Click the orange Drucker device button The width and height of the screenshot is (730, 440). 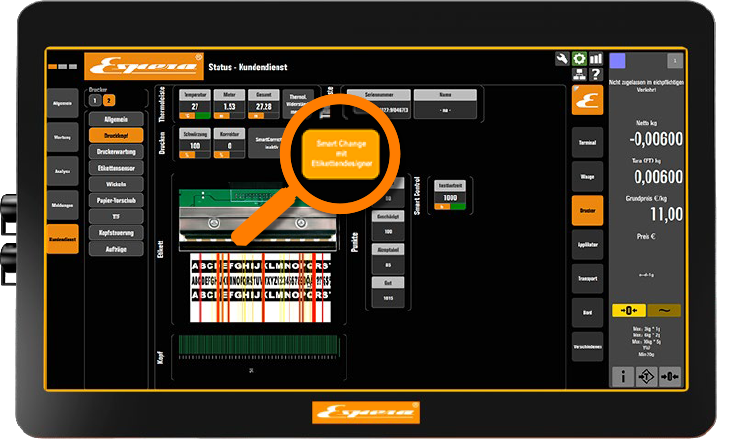click(588, 210)
